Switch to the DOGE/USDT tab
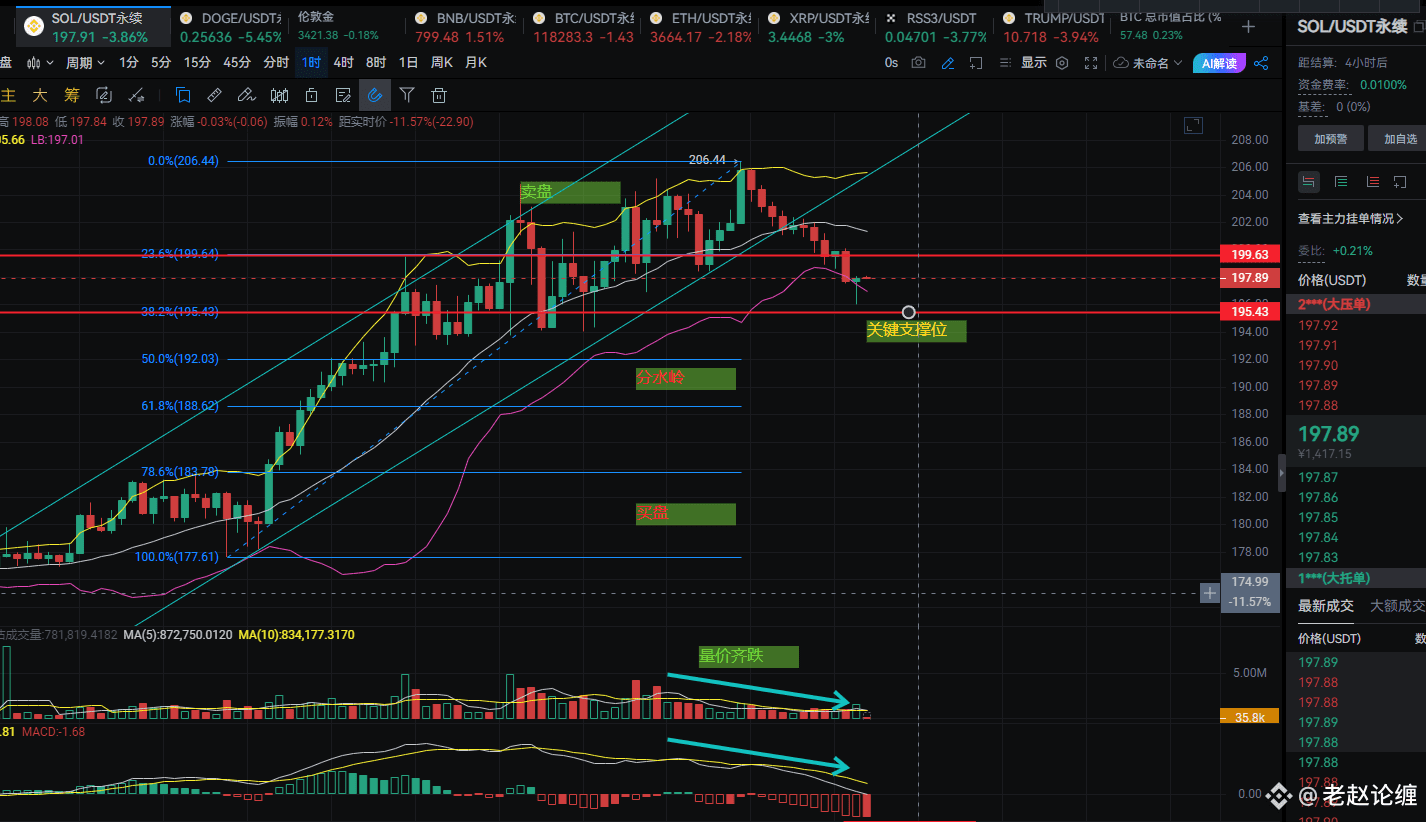 coord(230,27)
